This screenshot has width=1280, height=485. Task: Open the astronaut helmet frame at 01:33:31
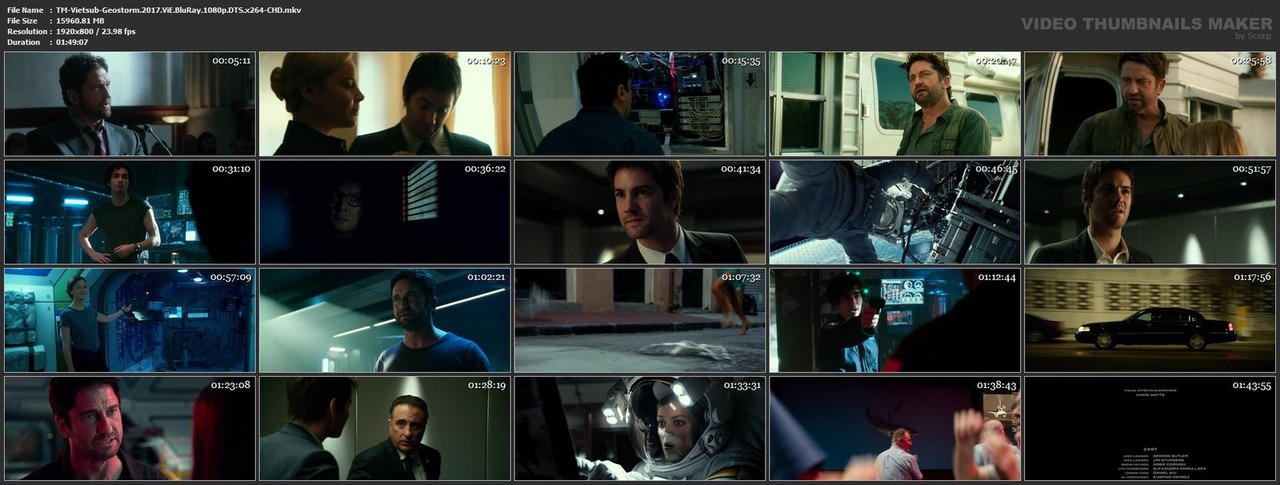(640, 428)
